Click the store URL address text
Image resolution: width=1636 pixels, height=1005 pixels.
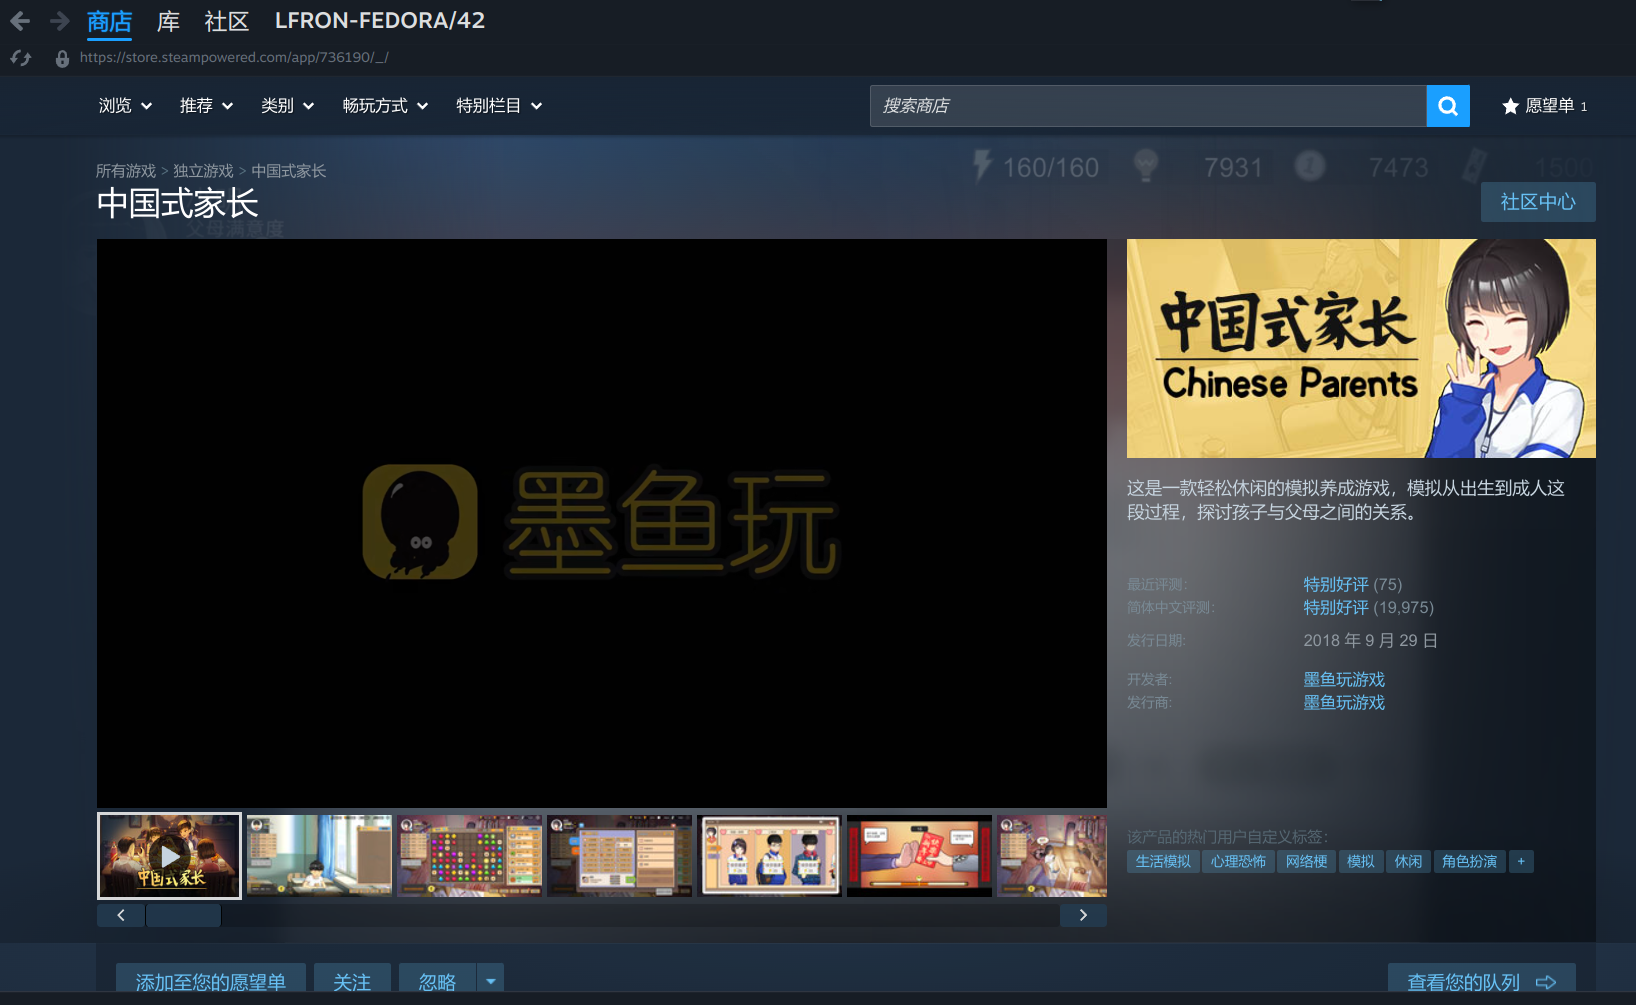click(234, 58)
